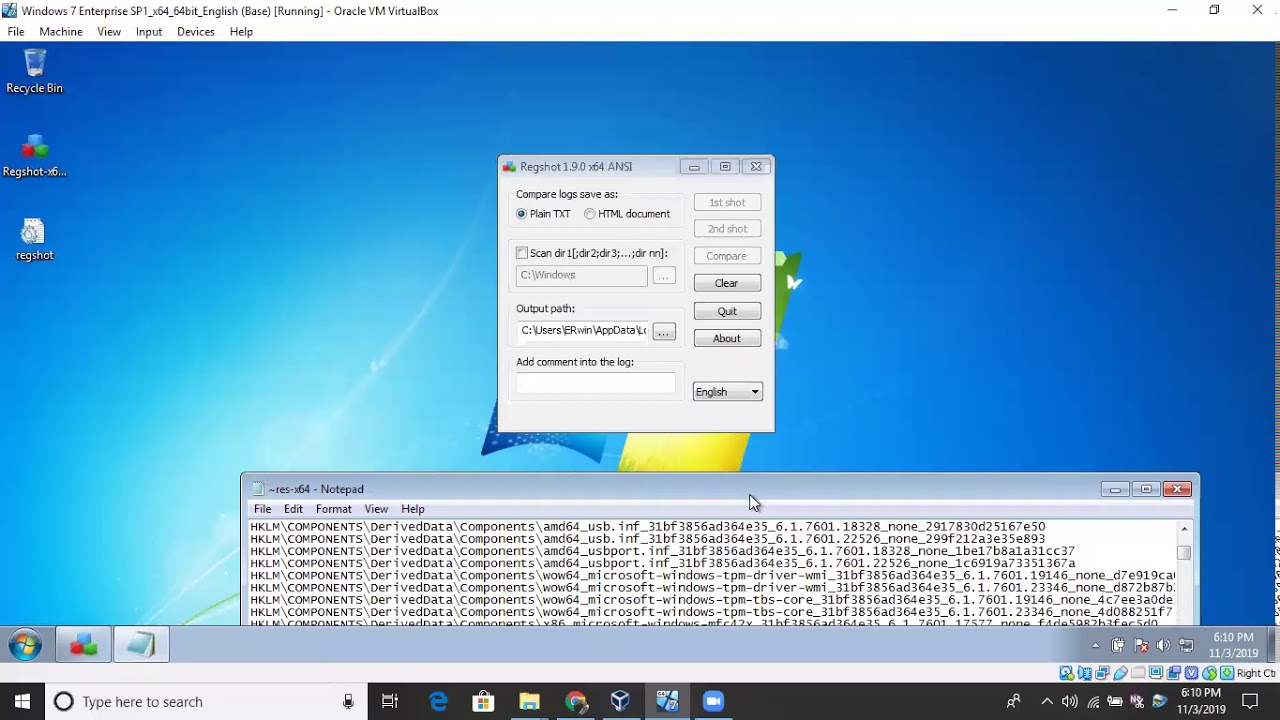Open the English language dropdown in Regshot
The width and height of the screenshot is (1280, 720).
point(728,392)
